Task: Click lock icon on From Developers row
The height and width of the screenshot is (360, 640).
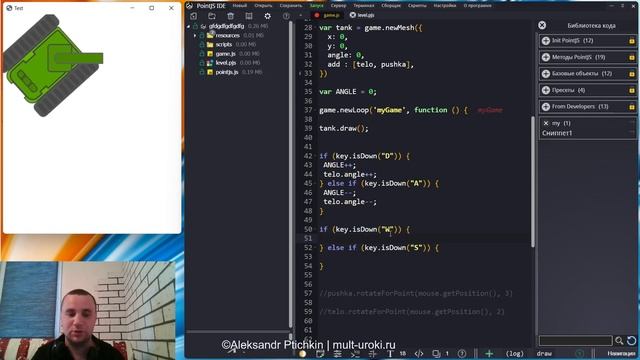Action: [x=632, y=107]
